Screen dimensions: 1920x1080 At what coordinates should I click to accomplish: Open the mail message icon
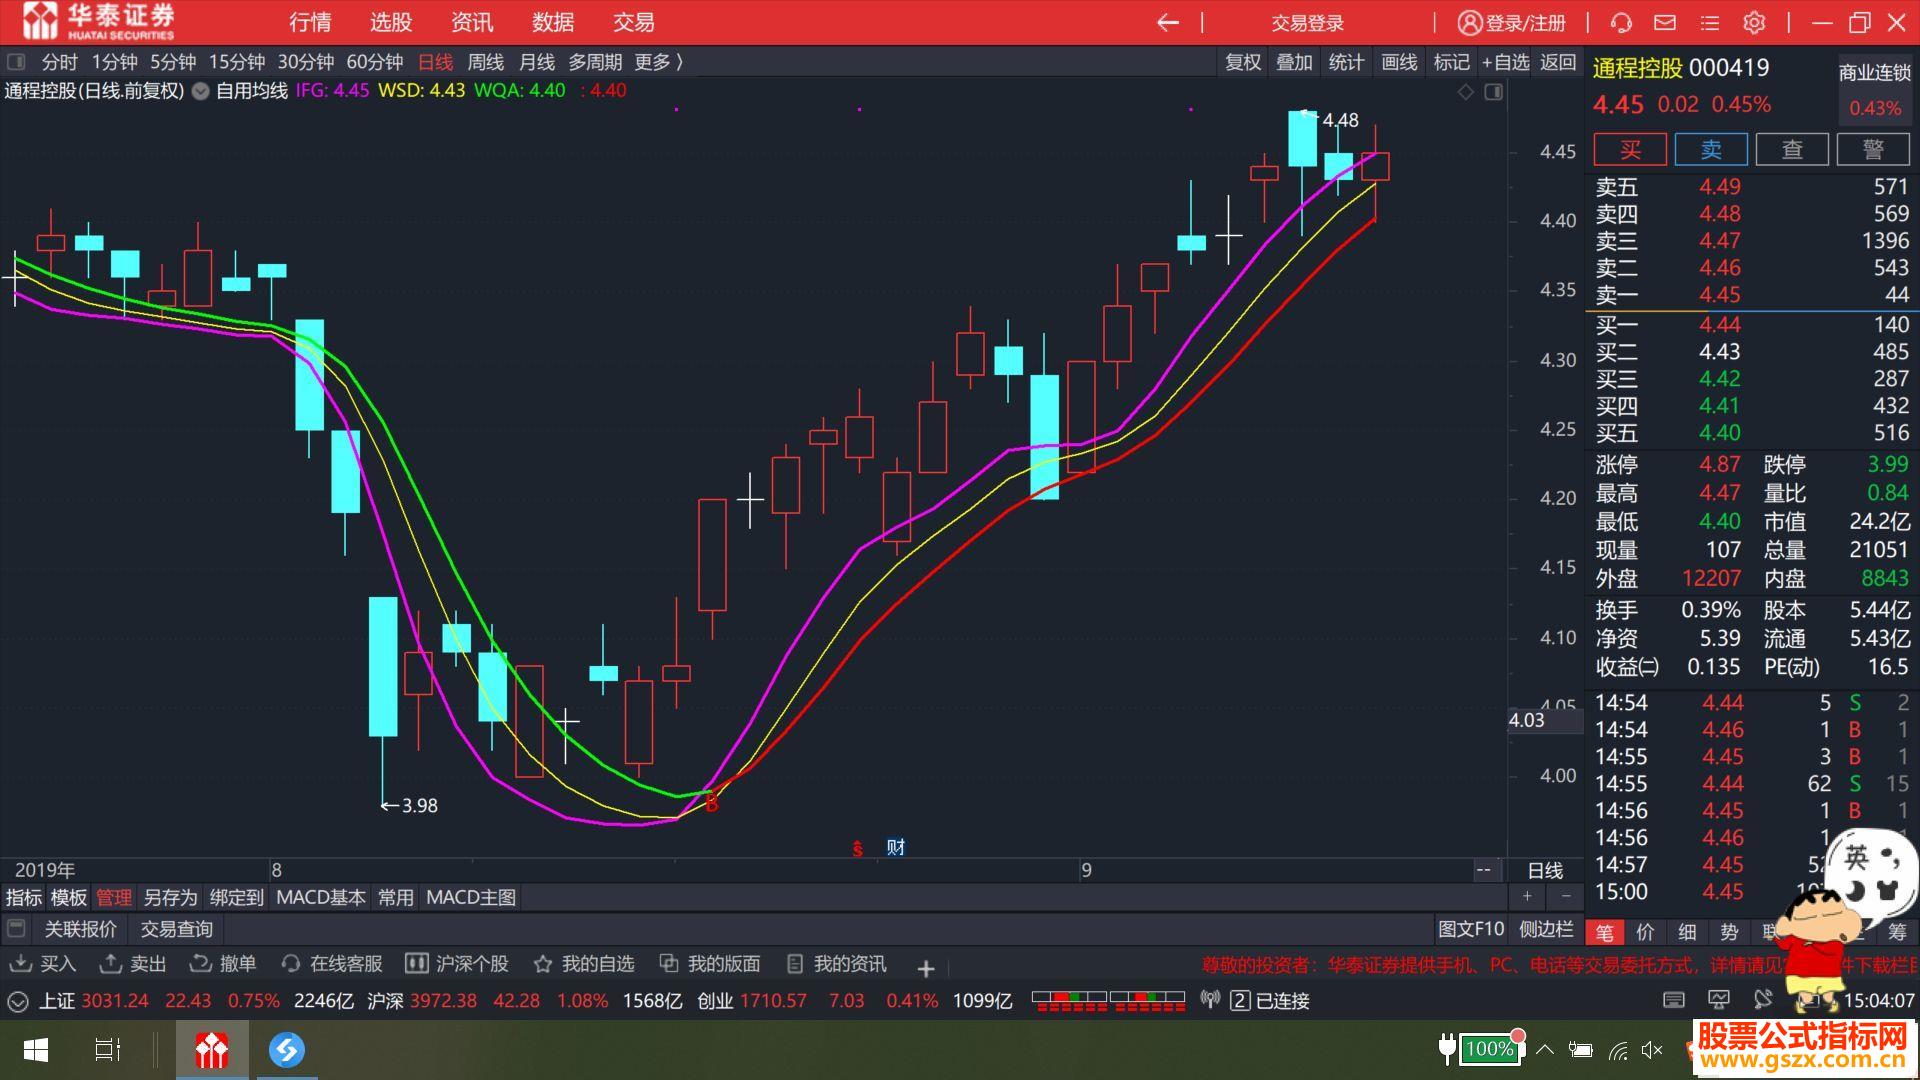[1665, 22]
